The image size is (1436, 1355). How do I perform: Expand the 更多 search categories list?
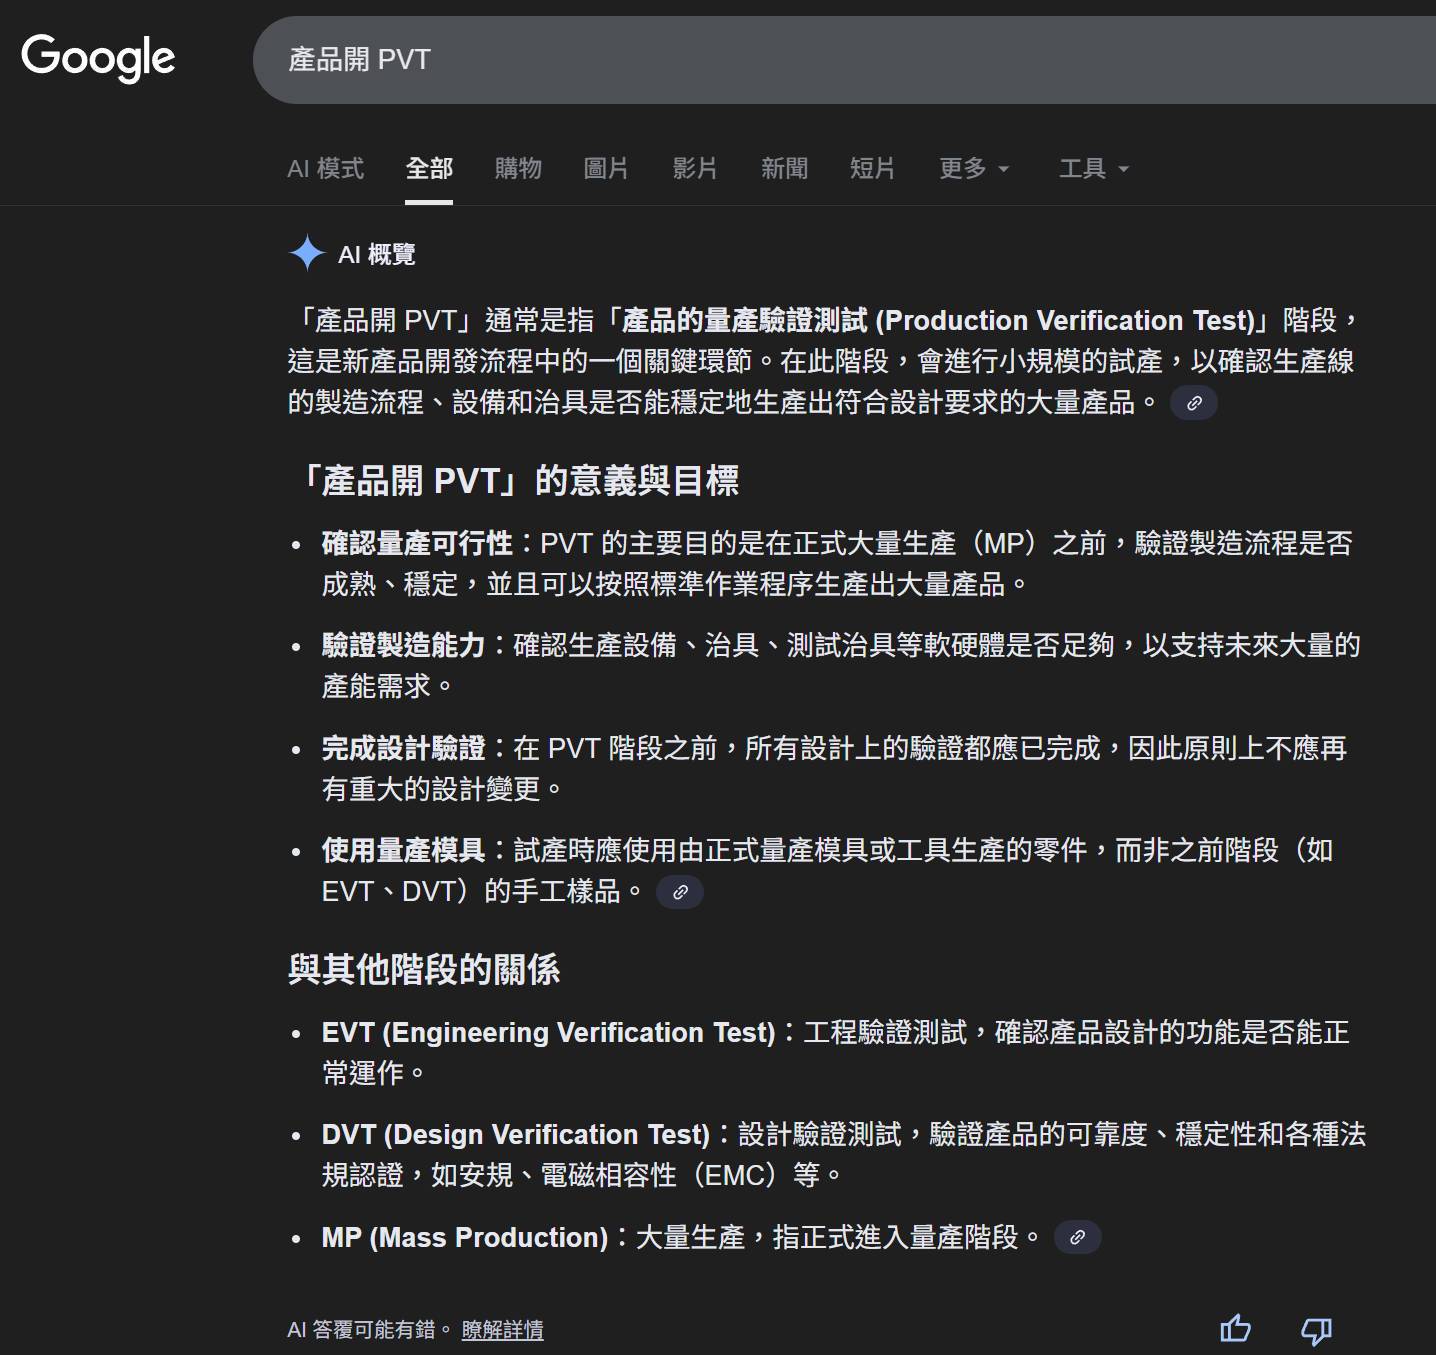974,168
